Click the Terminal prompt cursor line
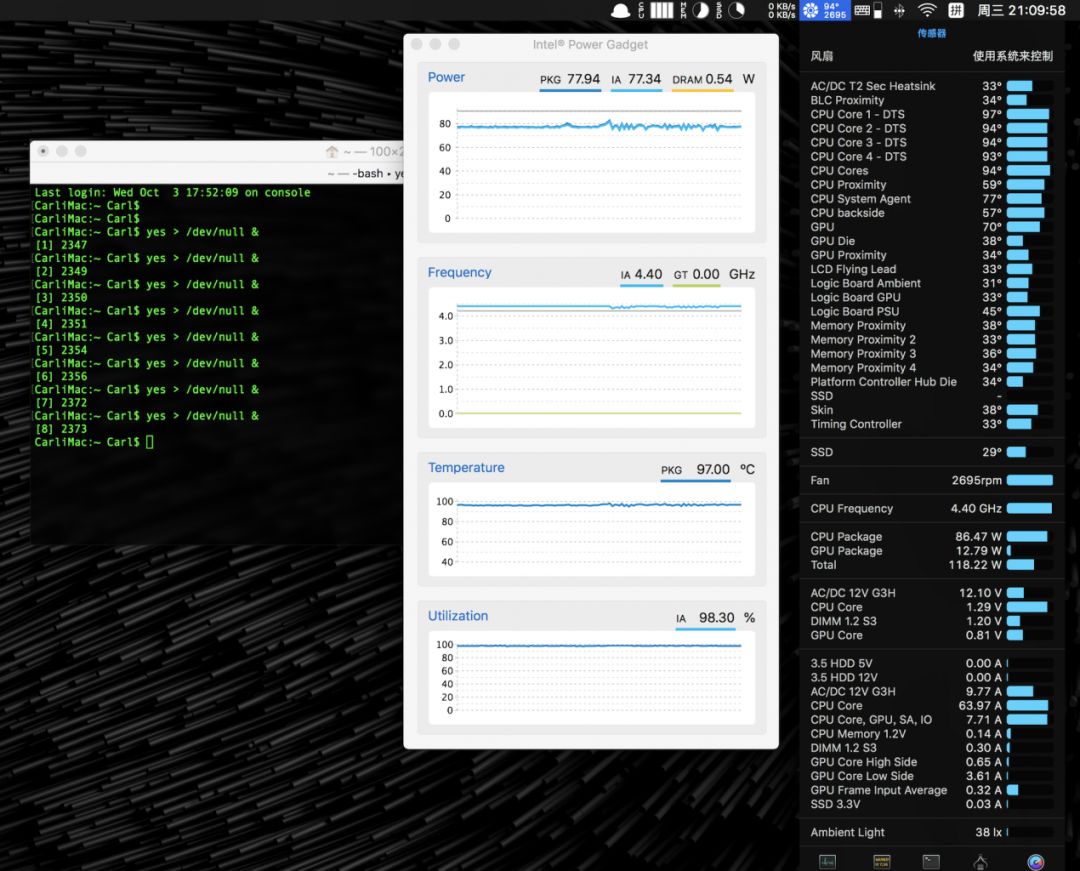This screenshot has width=1080, height=871. point(150,442)
